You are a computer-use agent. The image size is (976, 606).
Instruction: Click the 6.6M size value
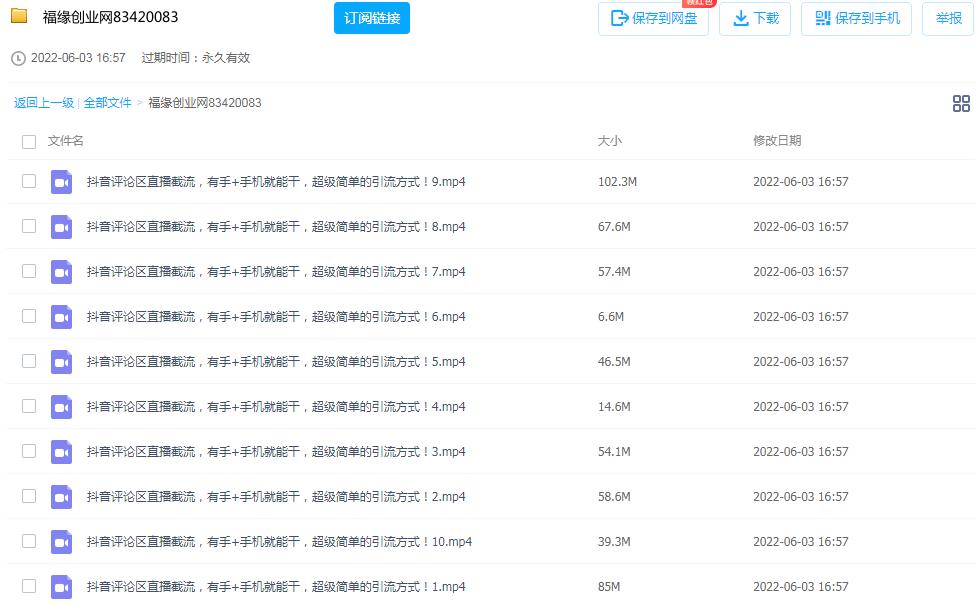pyautogui.click(x=611, y=317)
